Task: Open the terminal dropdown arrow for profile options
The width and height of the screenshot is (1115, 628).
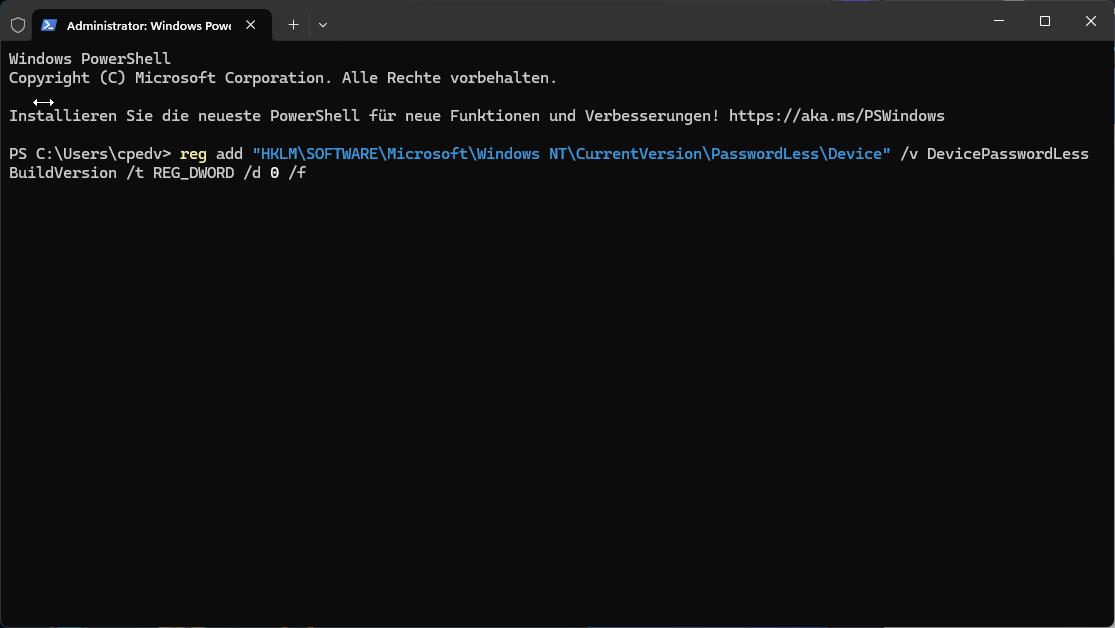Action: coord(322,24)
